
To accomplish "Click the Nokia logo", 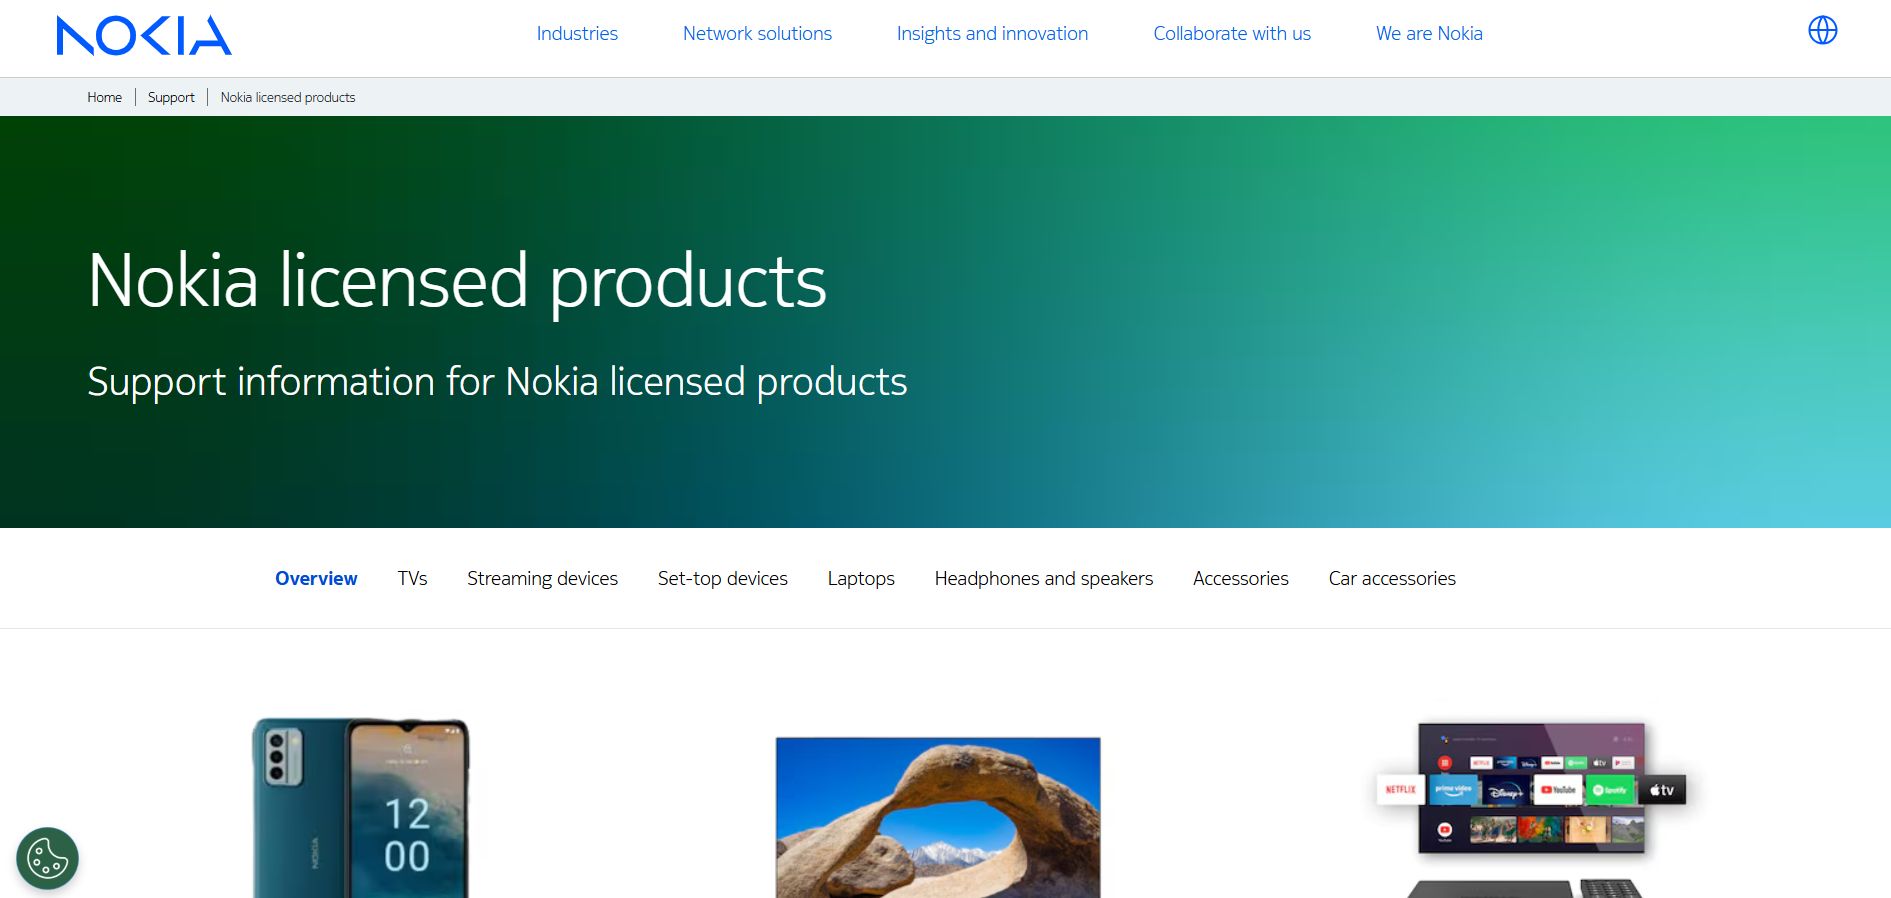I will point(144,35).
